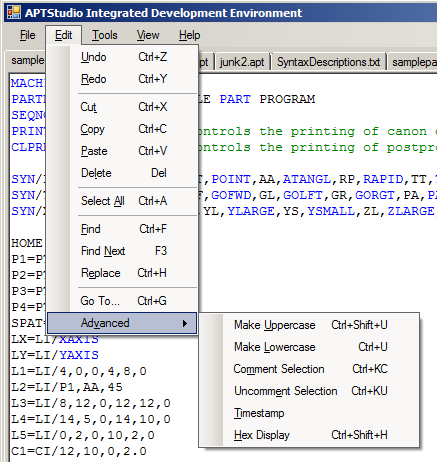Screen dimensions: 437x462
Task: Open Replace from the Edit menu
Action: click(x=123, y=273)
